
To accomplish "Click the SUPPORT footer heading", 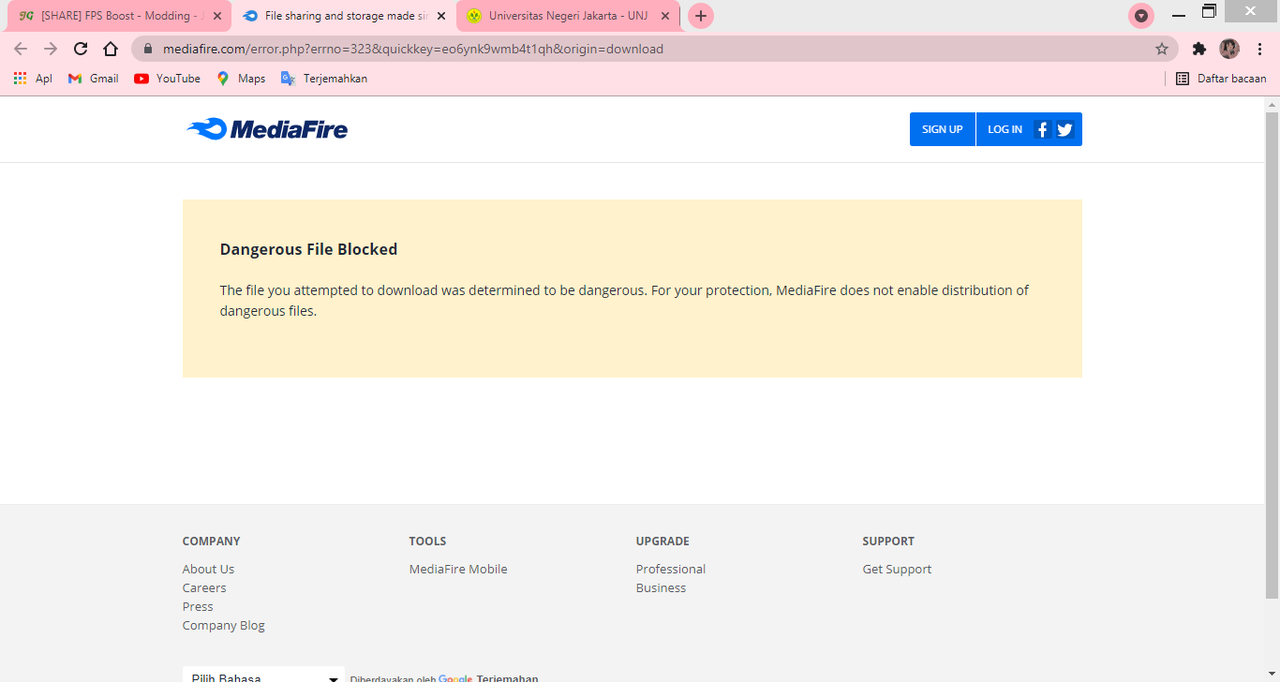I will [888, 541].
